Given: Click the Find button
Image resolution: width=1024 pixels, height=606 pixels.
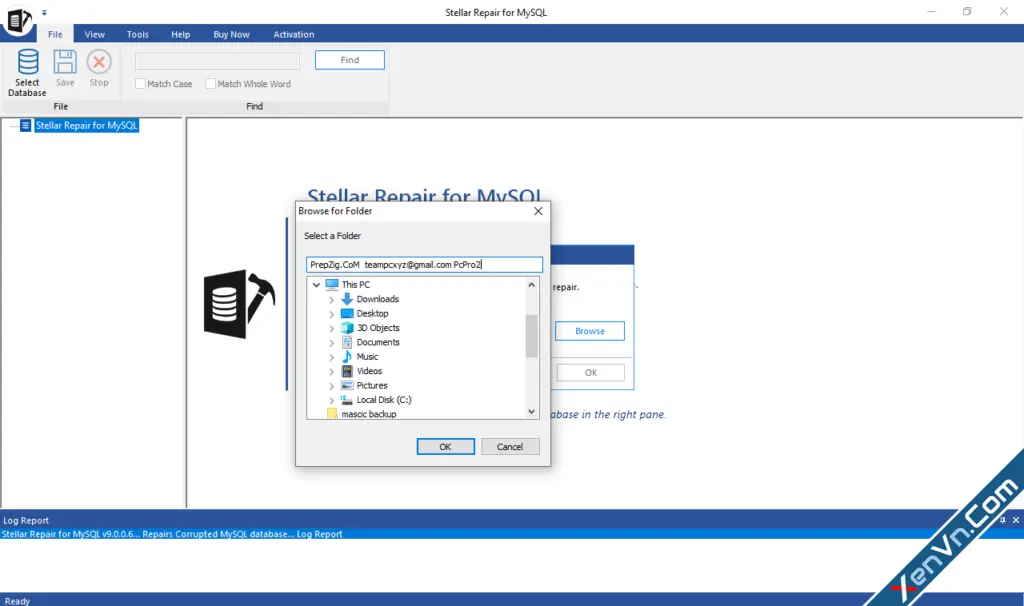Looking at the screenshot, I should [349, 59].
